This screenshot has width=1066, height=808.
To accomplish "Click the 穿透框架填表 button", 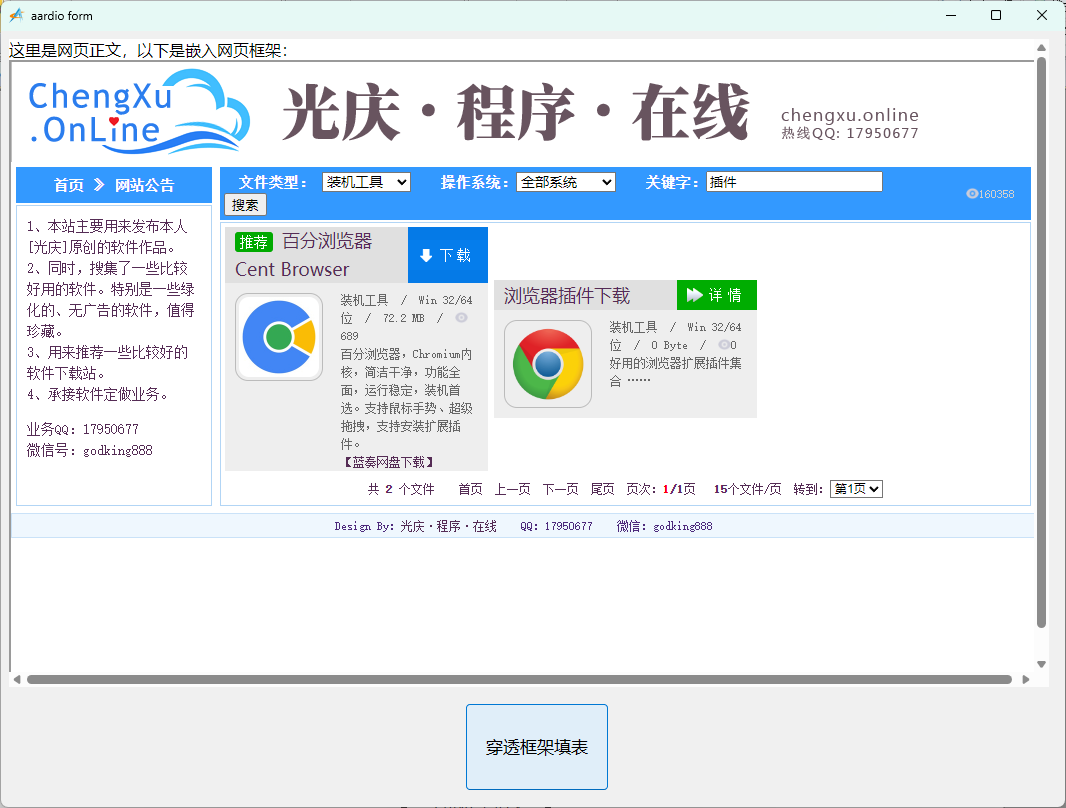I will coord(537,747).
